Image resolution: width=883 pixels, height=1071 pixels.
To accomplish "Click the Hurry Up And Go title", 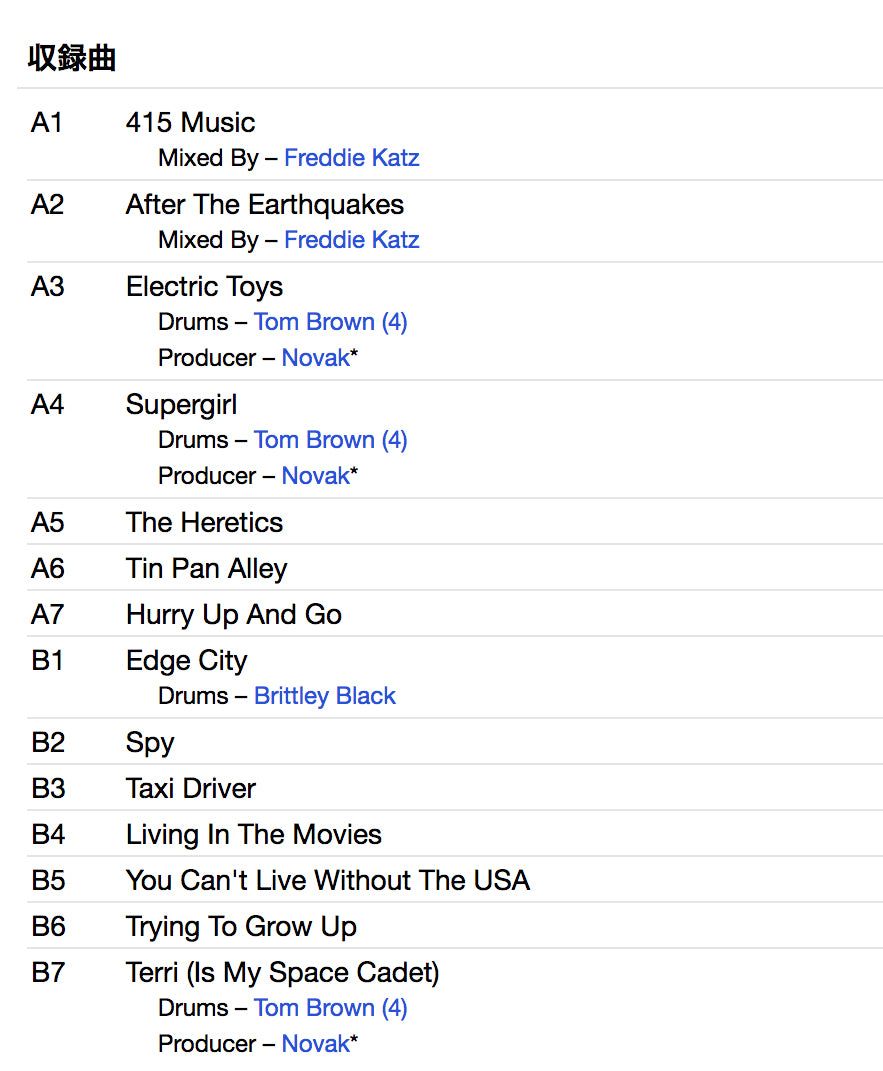I will click(233, 615).
